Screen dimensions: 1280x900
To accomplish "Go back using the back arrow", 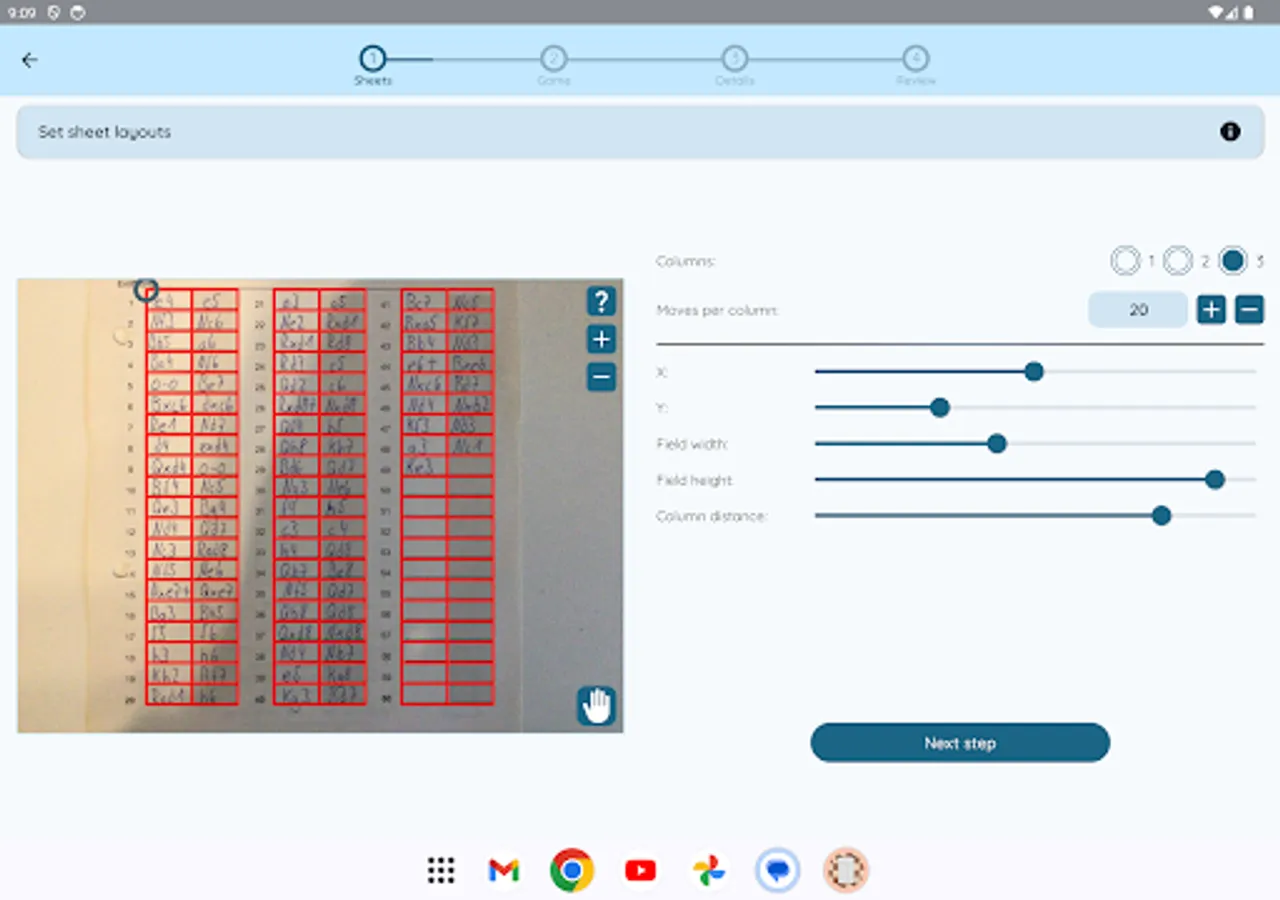I will click(x=29, y=60).
